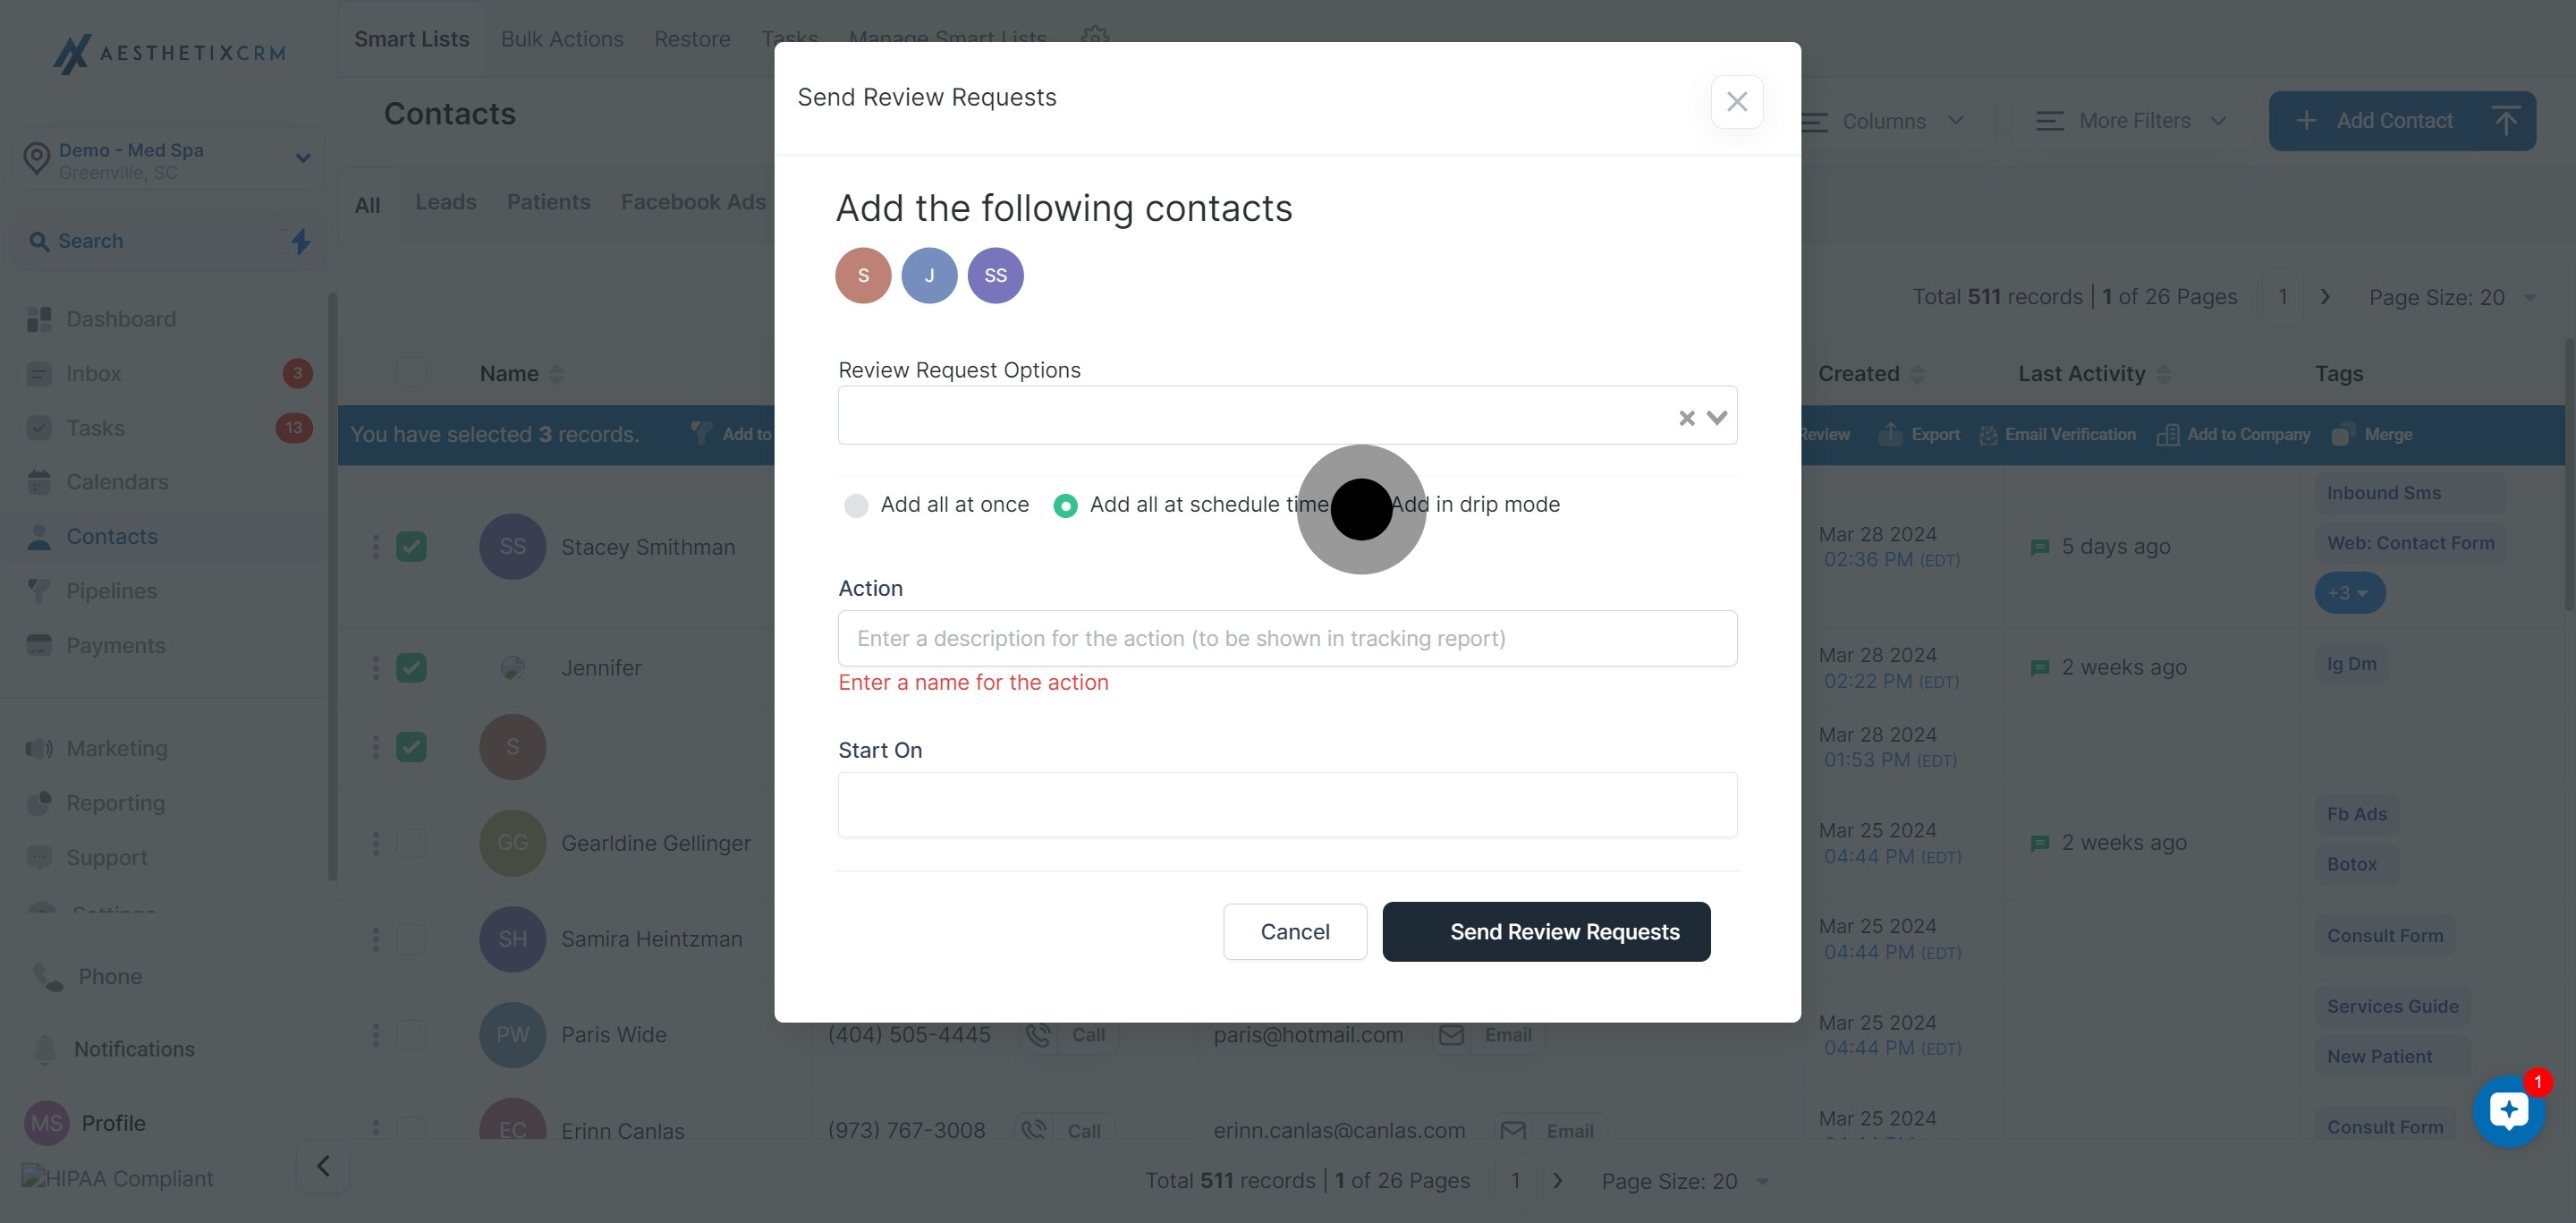The height and width of the screenshot is (1223, 2576).
Task: Open the Inbox from the sidebar
Action: (93, 373)
